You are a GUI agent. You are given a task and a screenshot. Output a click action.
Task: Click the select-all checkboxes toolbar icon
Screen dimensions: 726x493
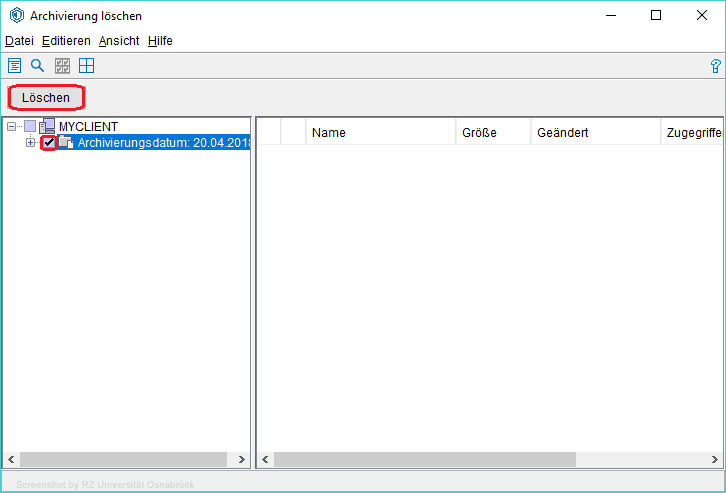[x=62, y=66]
